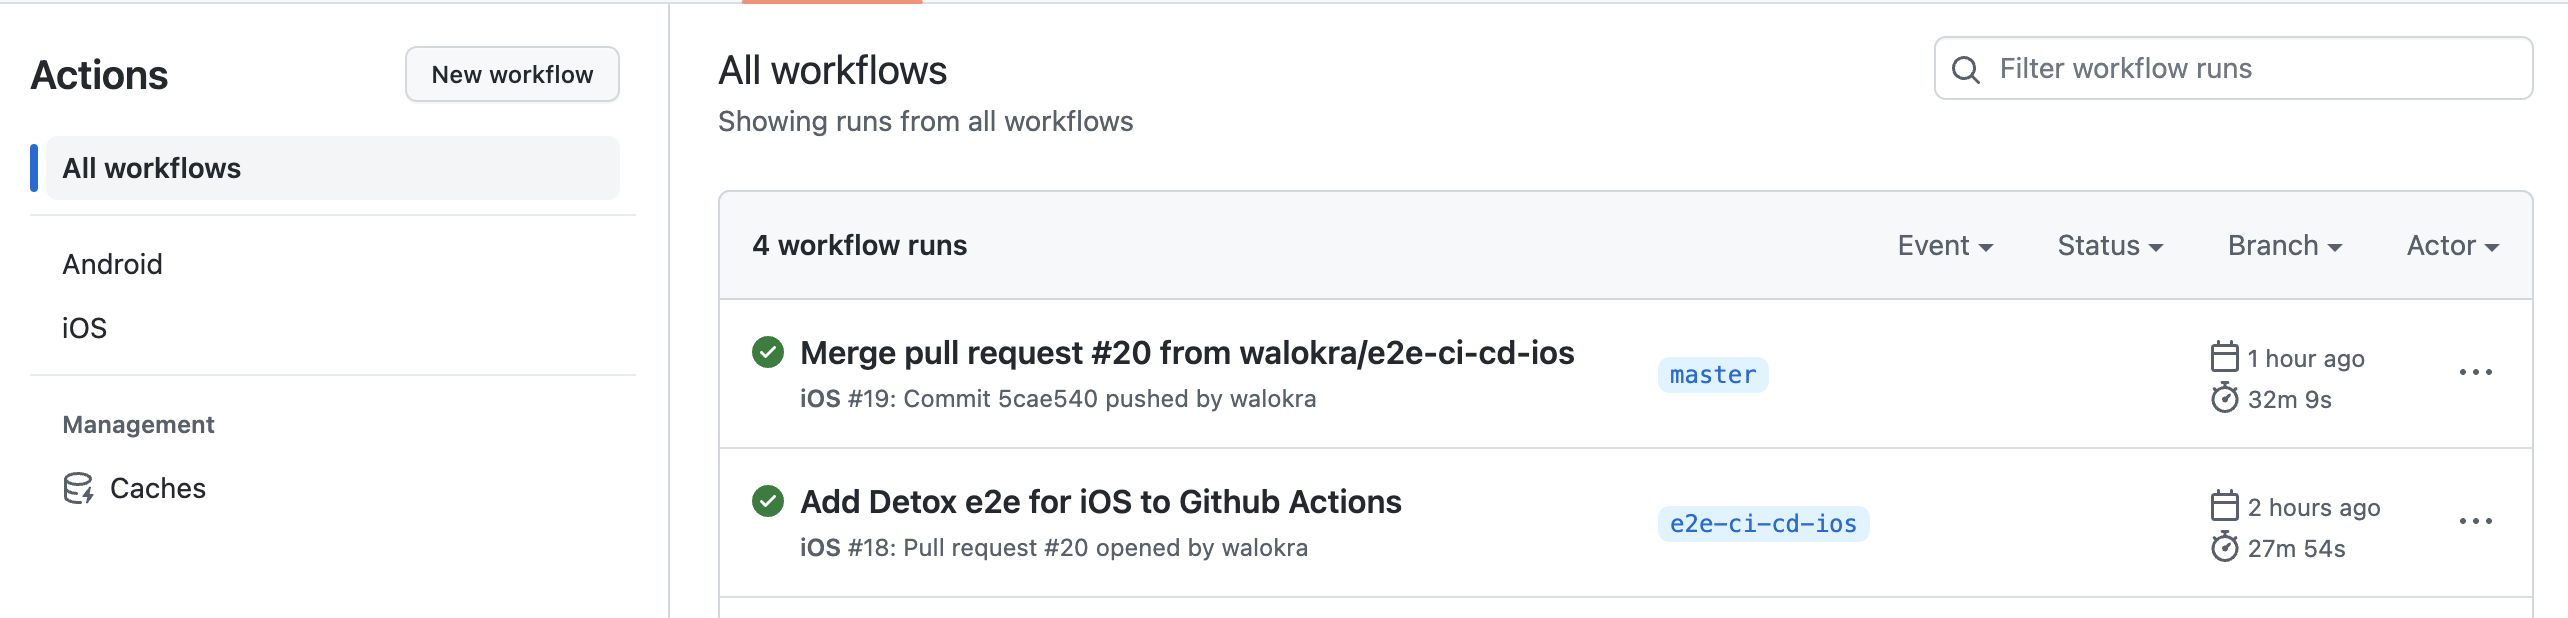Viewport: 2568px width, 618px height.
Task: Focus the Filter workflow runs field
Action: (2233, 69)
